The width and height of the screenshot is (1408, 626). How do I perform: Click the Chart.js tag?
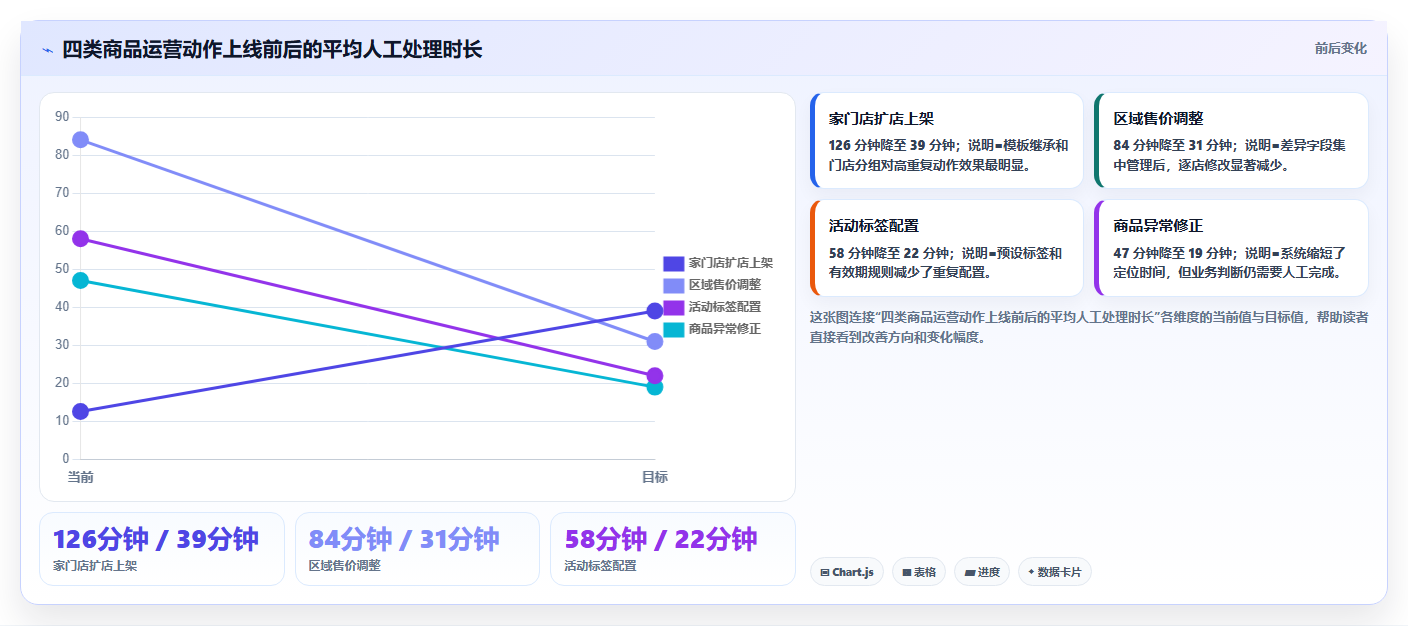click(847, 572)
